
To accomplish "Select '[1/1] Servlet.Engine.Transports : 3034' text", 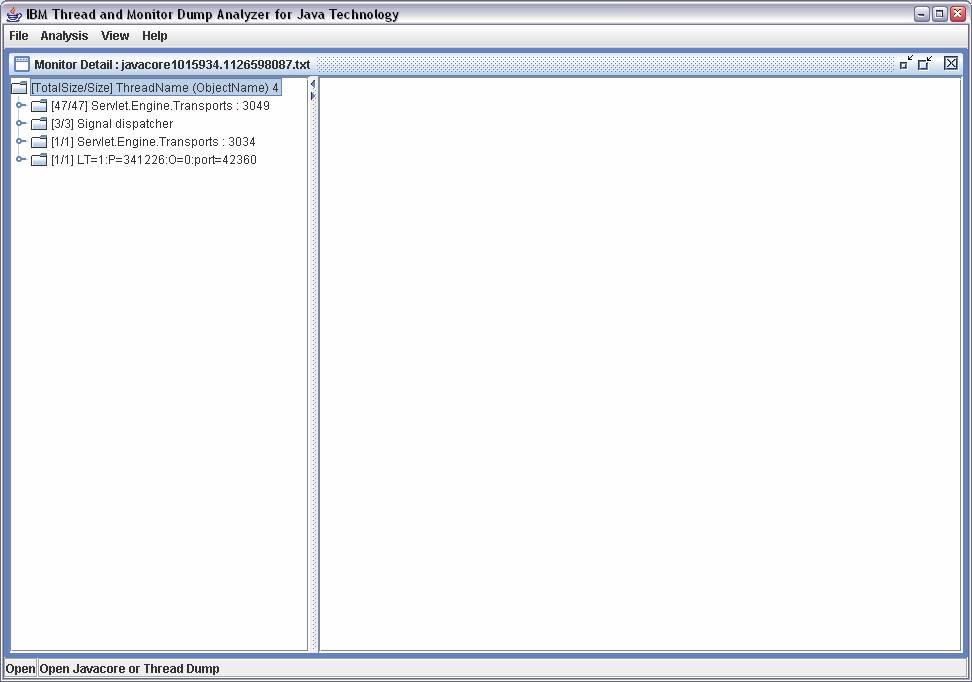I will [x=153, y=142].
